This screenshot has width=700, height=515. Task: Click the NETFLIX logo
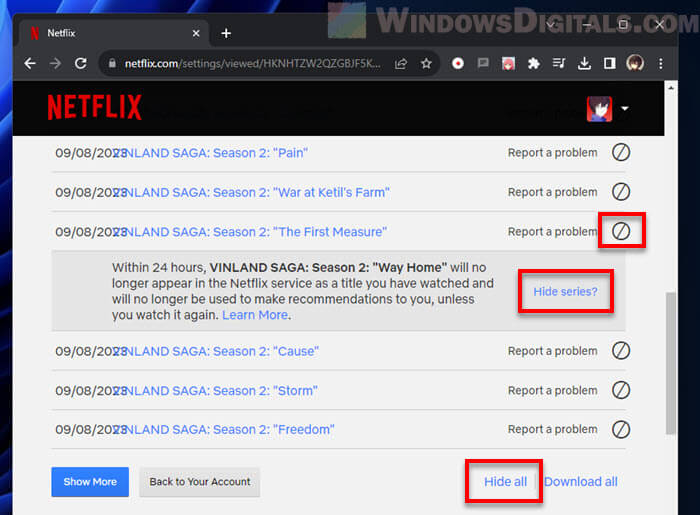tap(95, 108)
